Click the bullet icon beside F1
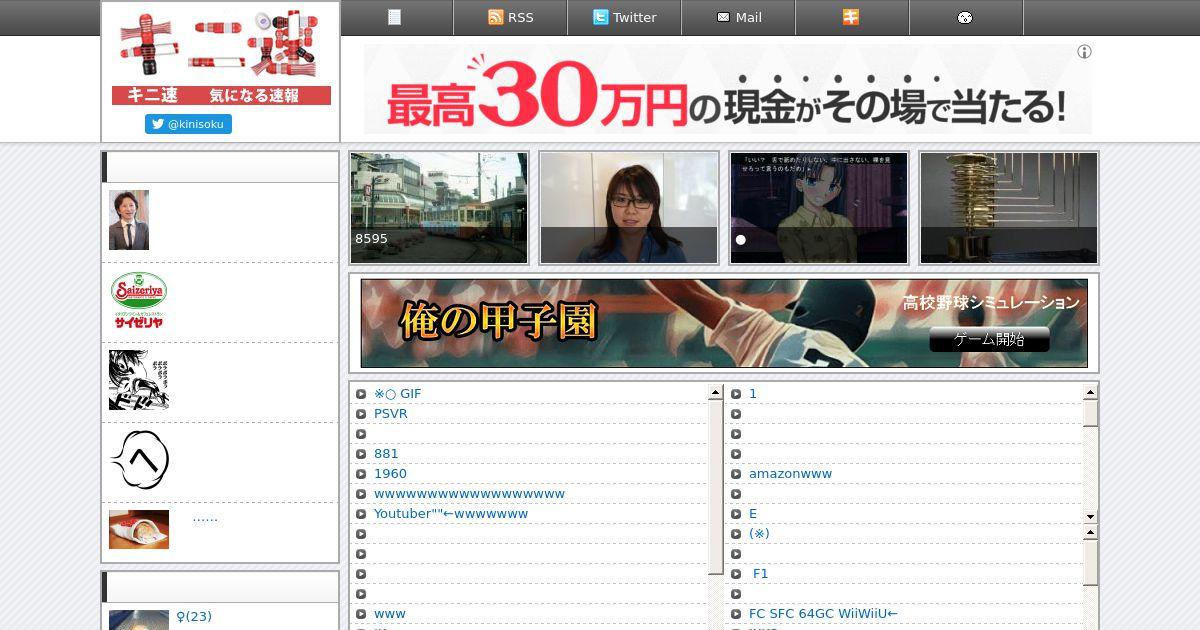This screenshot has width=1200, height=630. click(x=736, y=574)
